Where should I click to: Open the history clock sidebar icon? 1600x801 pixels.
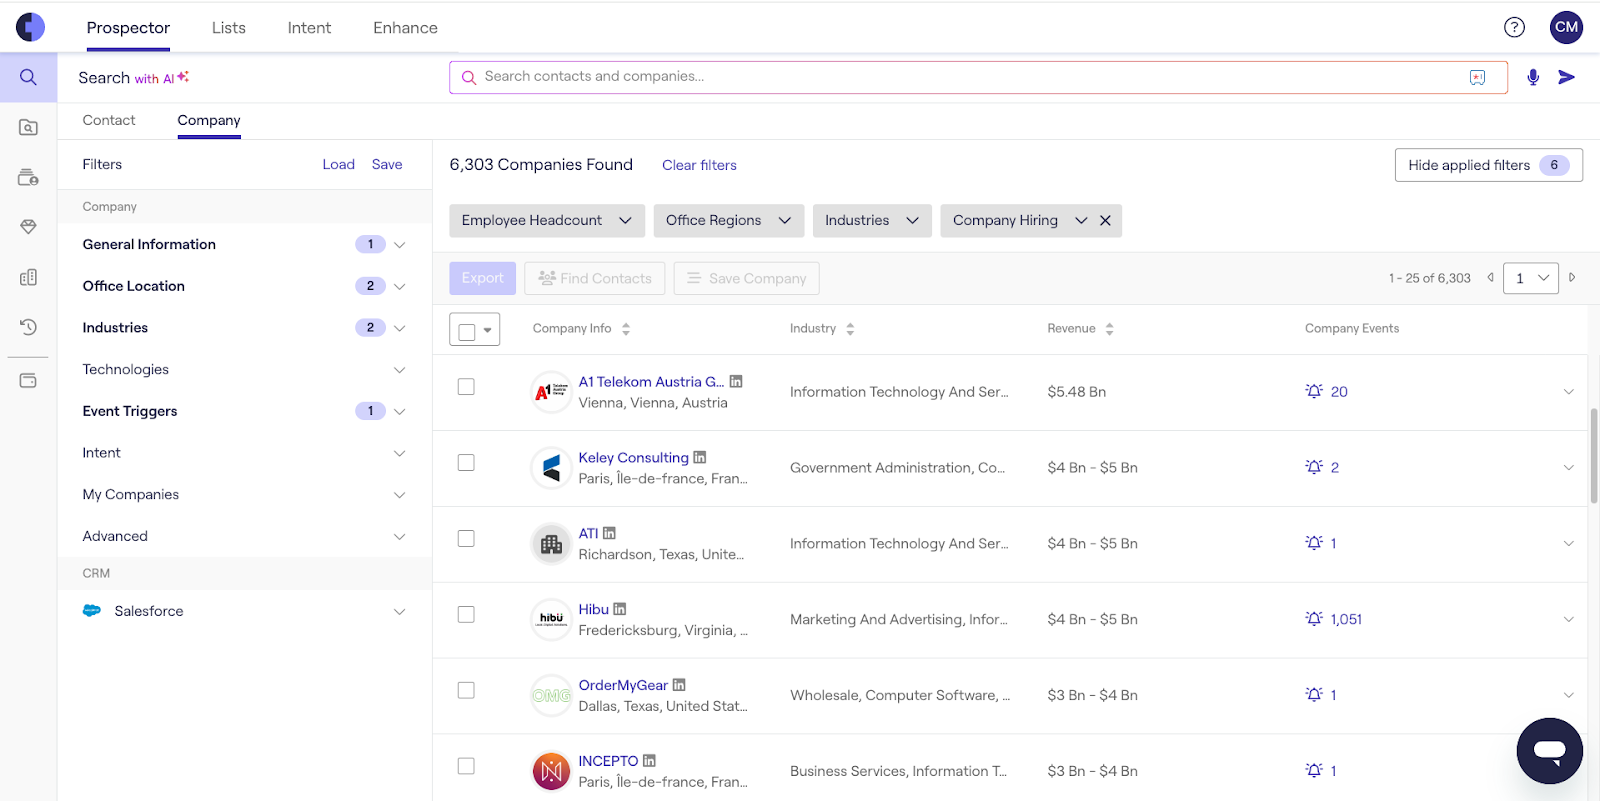pos(28,327)
